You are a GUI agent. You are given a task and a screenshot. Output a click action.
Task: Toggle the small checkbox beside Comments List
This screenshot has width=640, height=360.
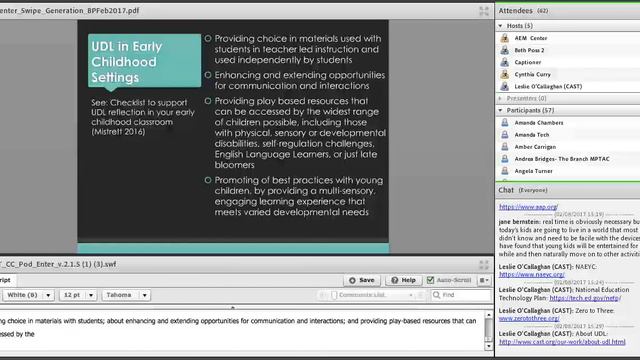point(334,295)
